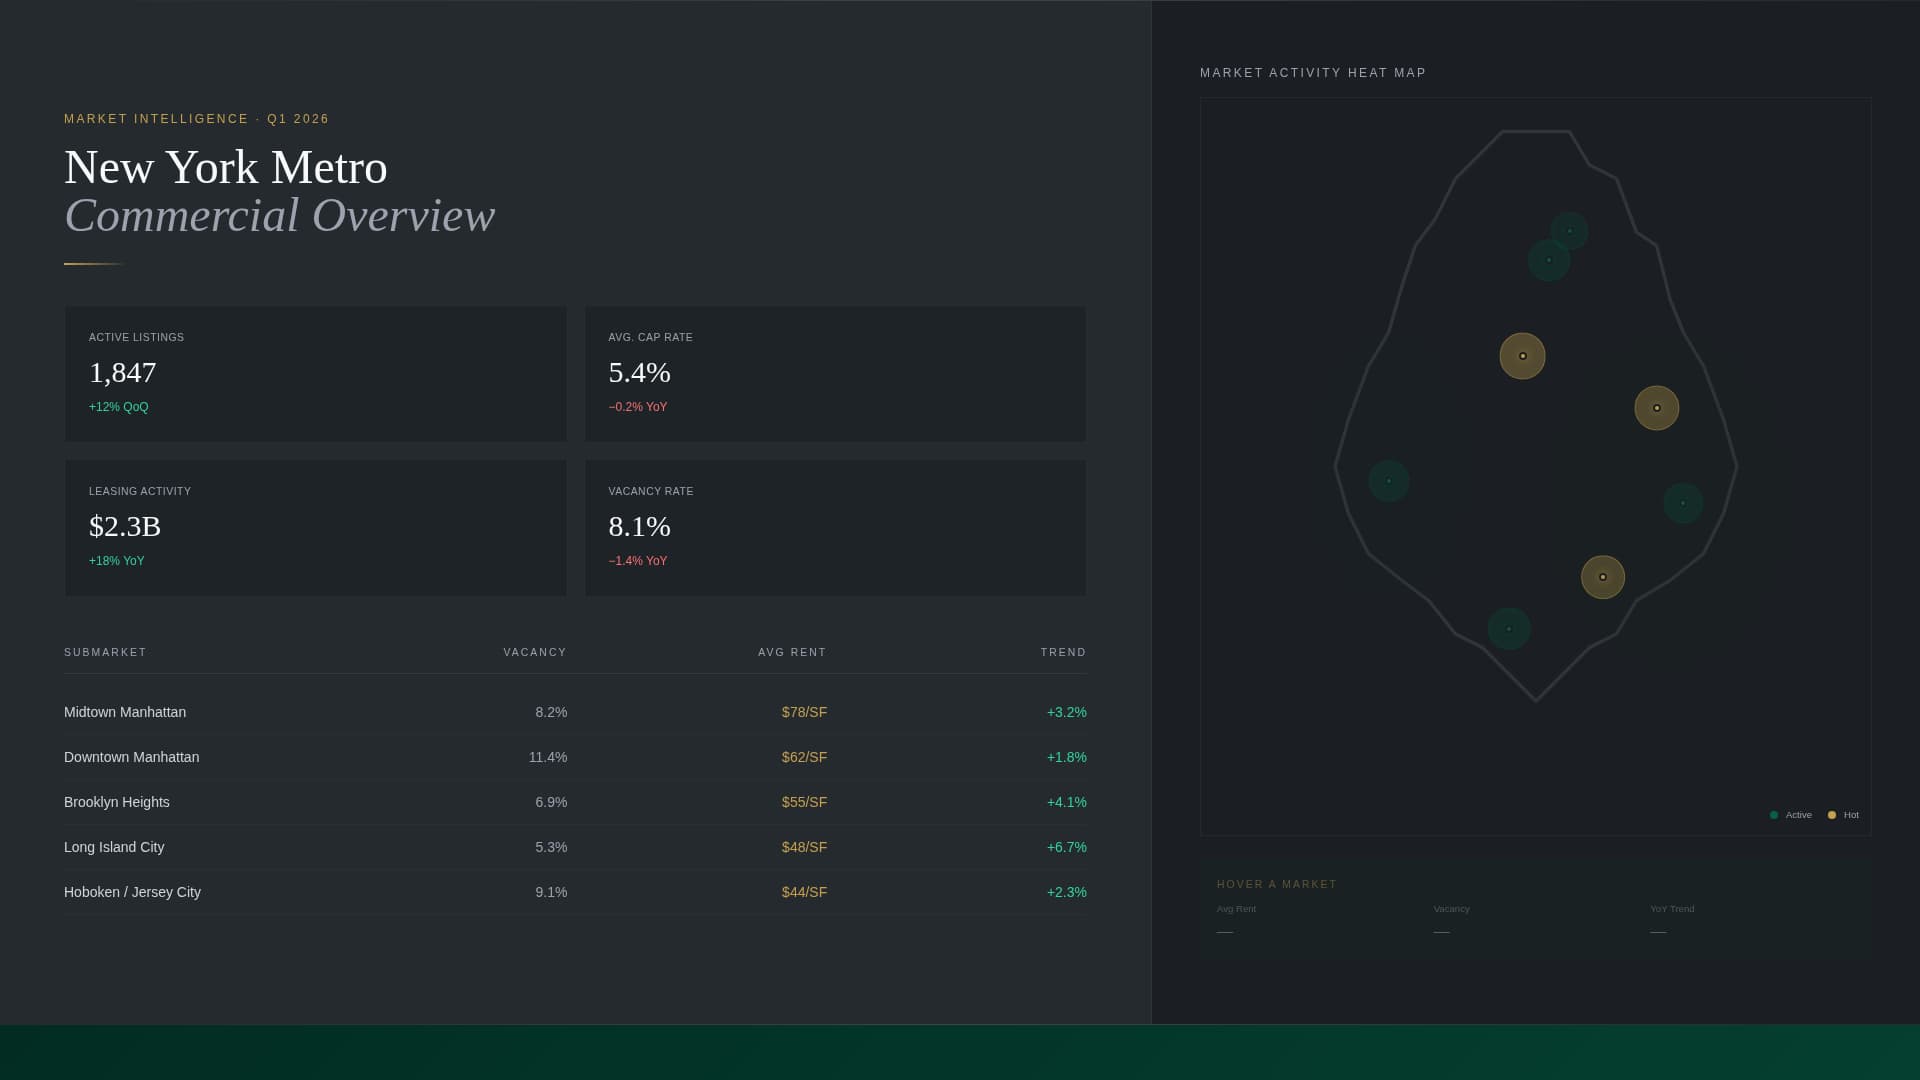Screen dimensions: 1920x1080
Task: Select the lowest gold hot marker
Action: pyautogui.click(x=1602, y=577)
